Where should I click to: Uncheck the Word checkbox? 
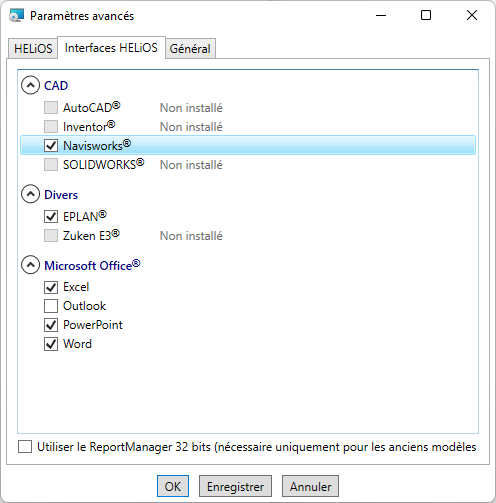[51, 344]
